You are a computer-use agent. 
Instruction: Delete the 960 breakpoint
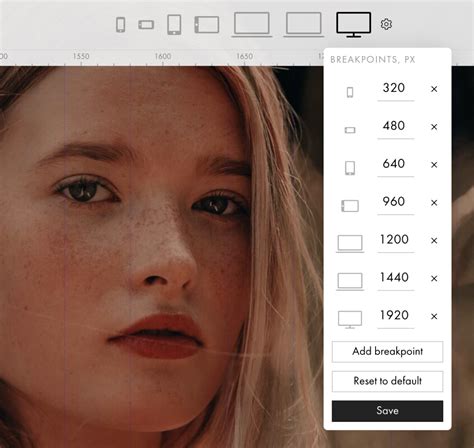pos(434,203)
